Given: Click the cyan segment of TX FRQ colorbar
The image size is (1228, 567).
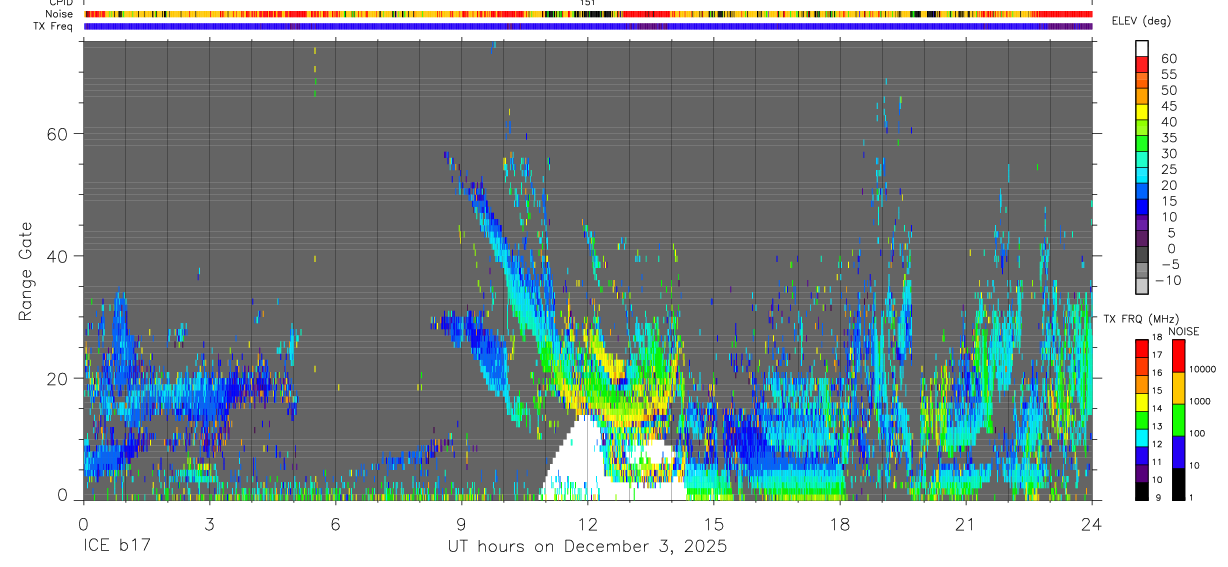Looking at the screenshot, I should (x=1141, y=437).
